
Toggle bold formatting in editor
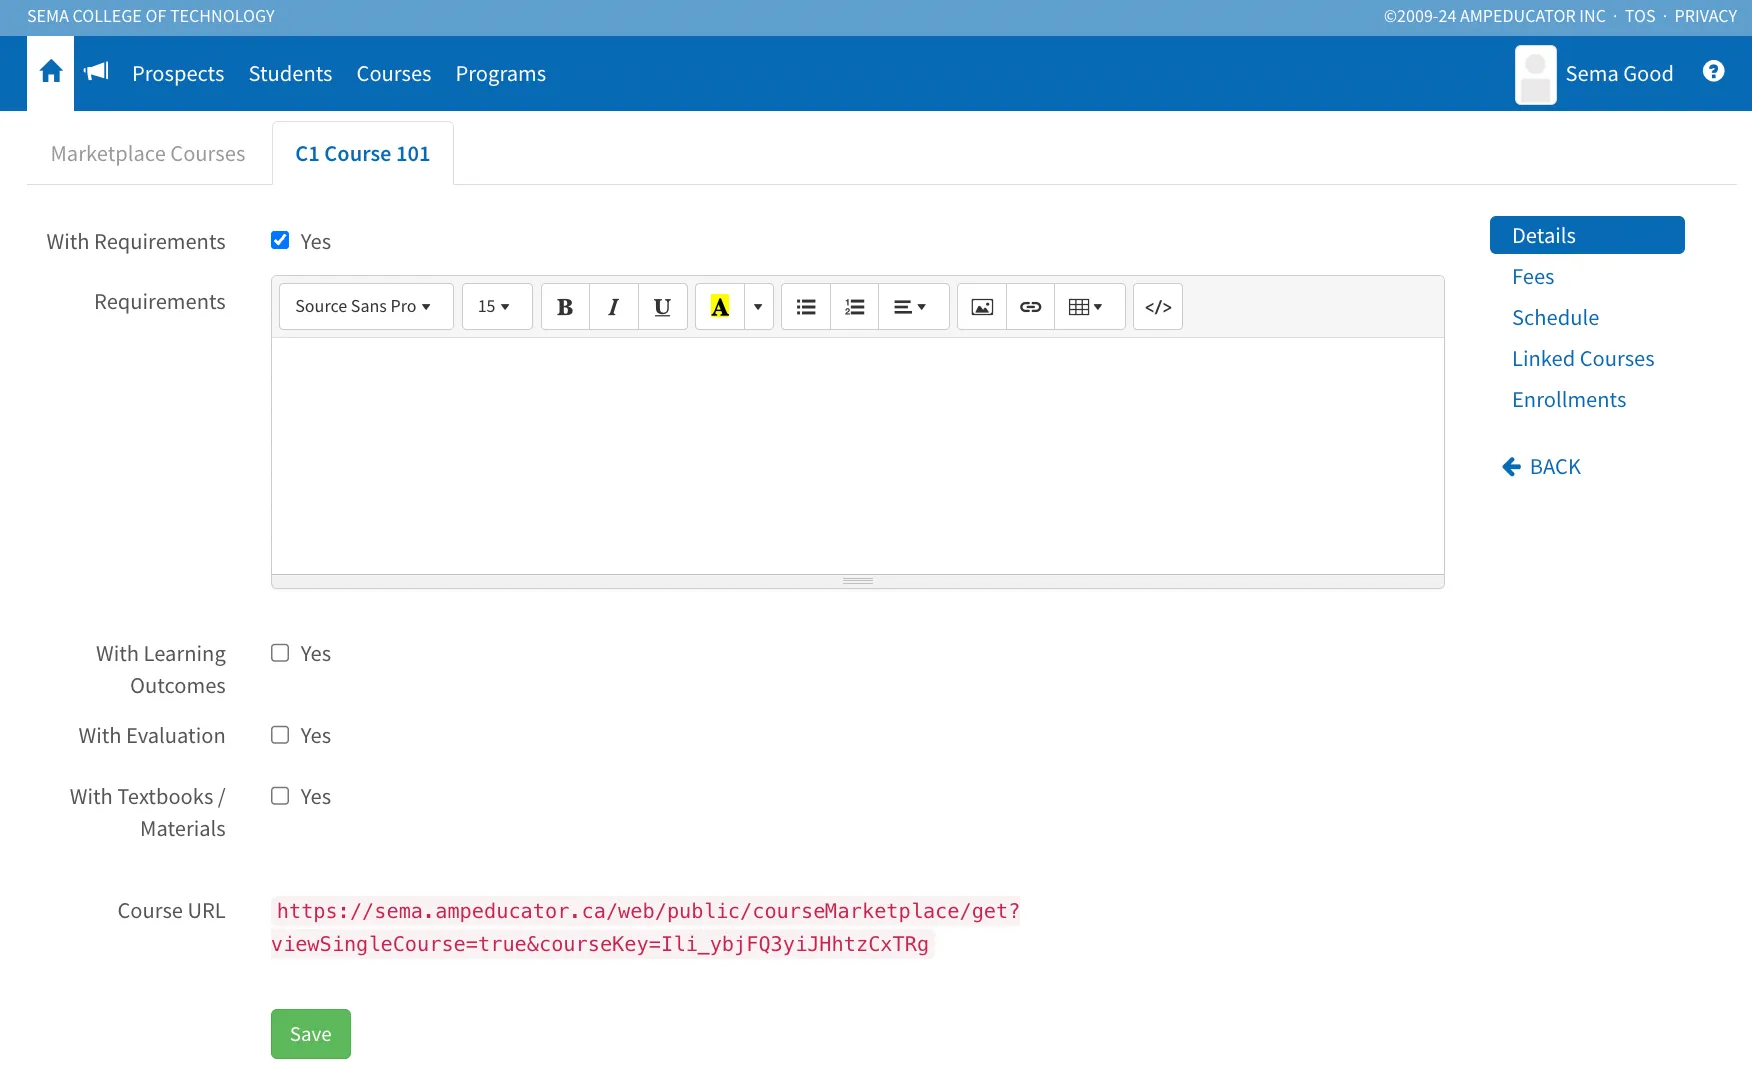[x=565, y=307]
